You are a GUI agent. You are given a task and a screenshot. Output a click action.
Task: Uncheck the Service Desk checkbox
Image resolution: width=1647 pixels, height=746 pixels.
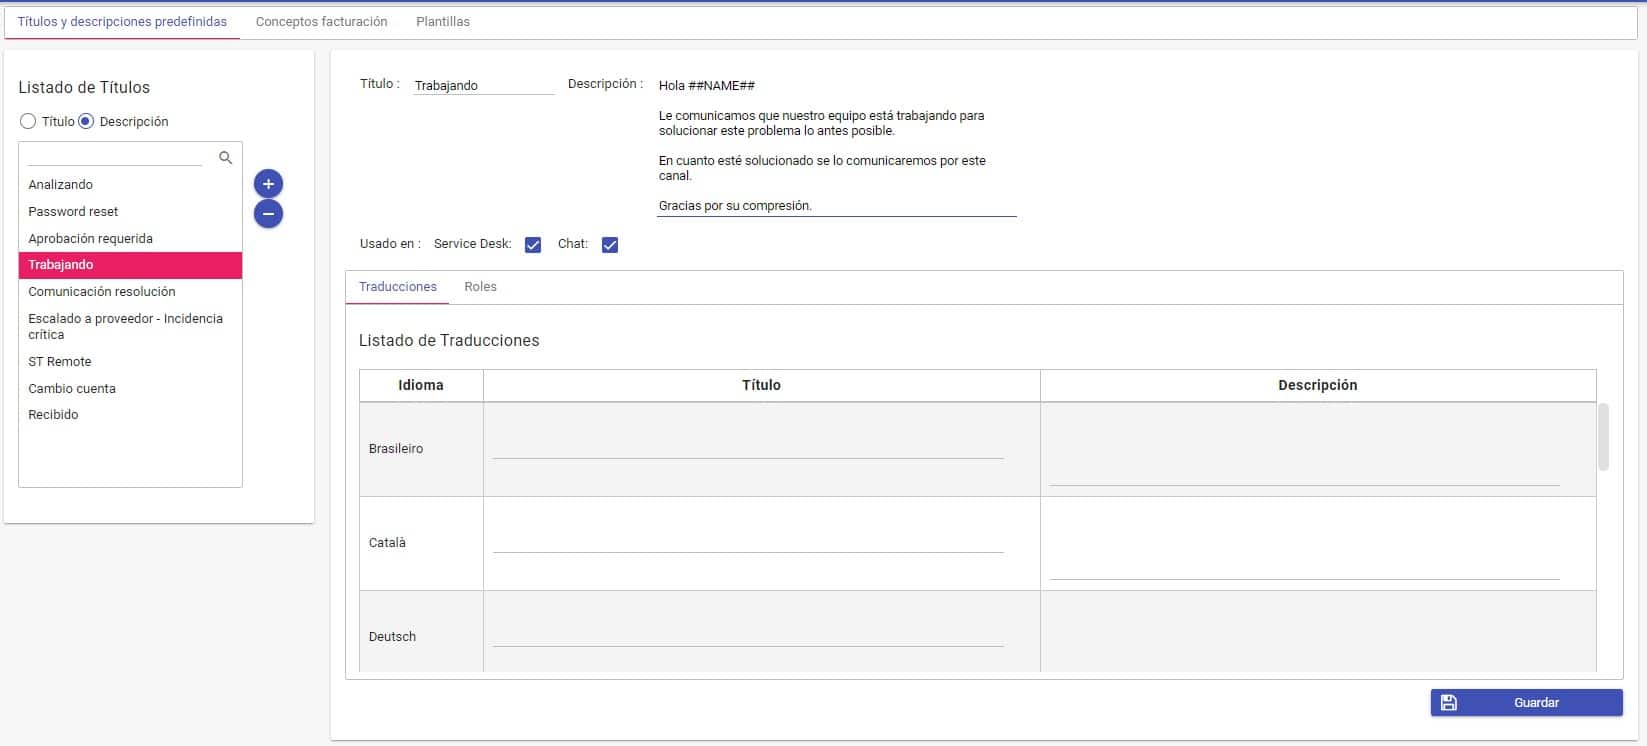point(533,245)
